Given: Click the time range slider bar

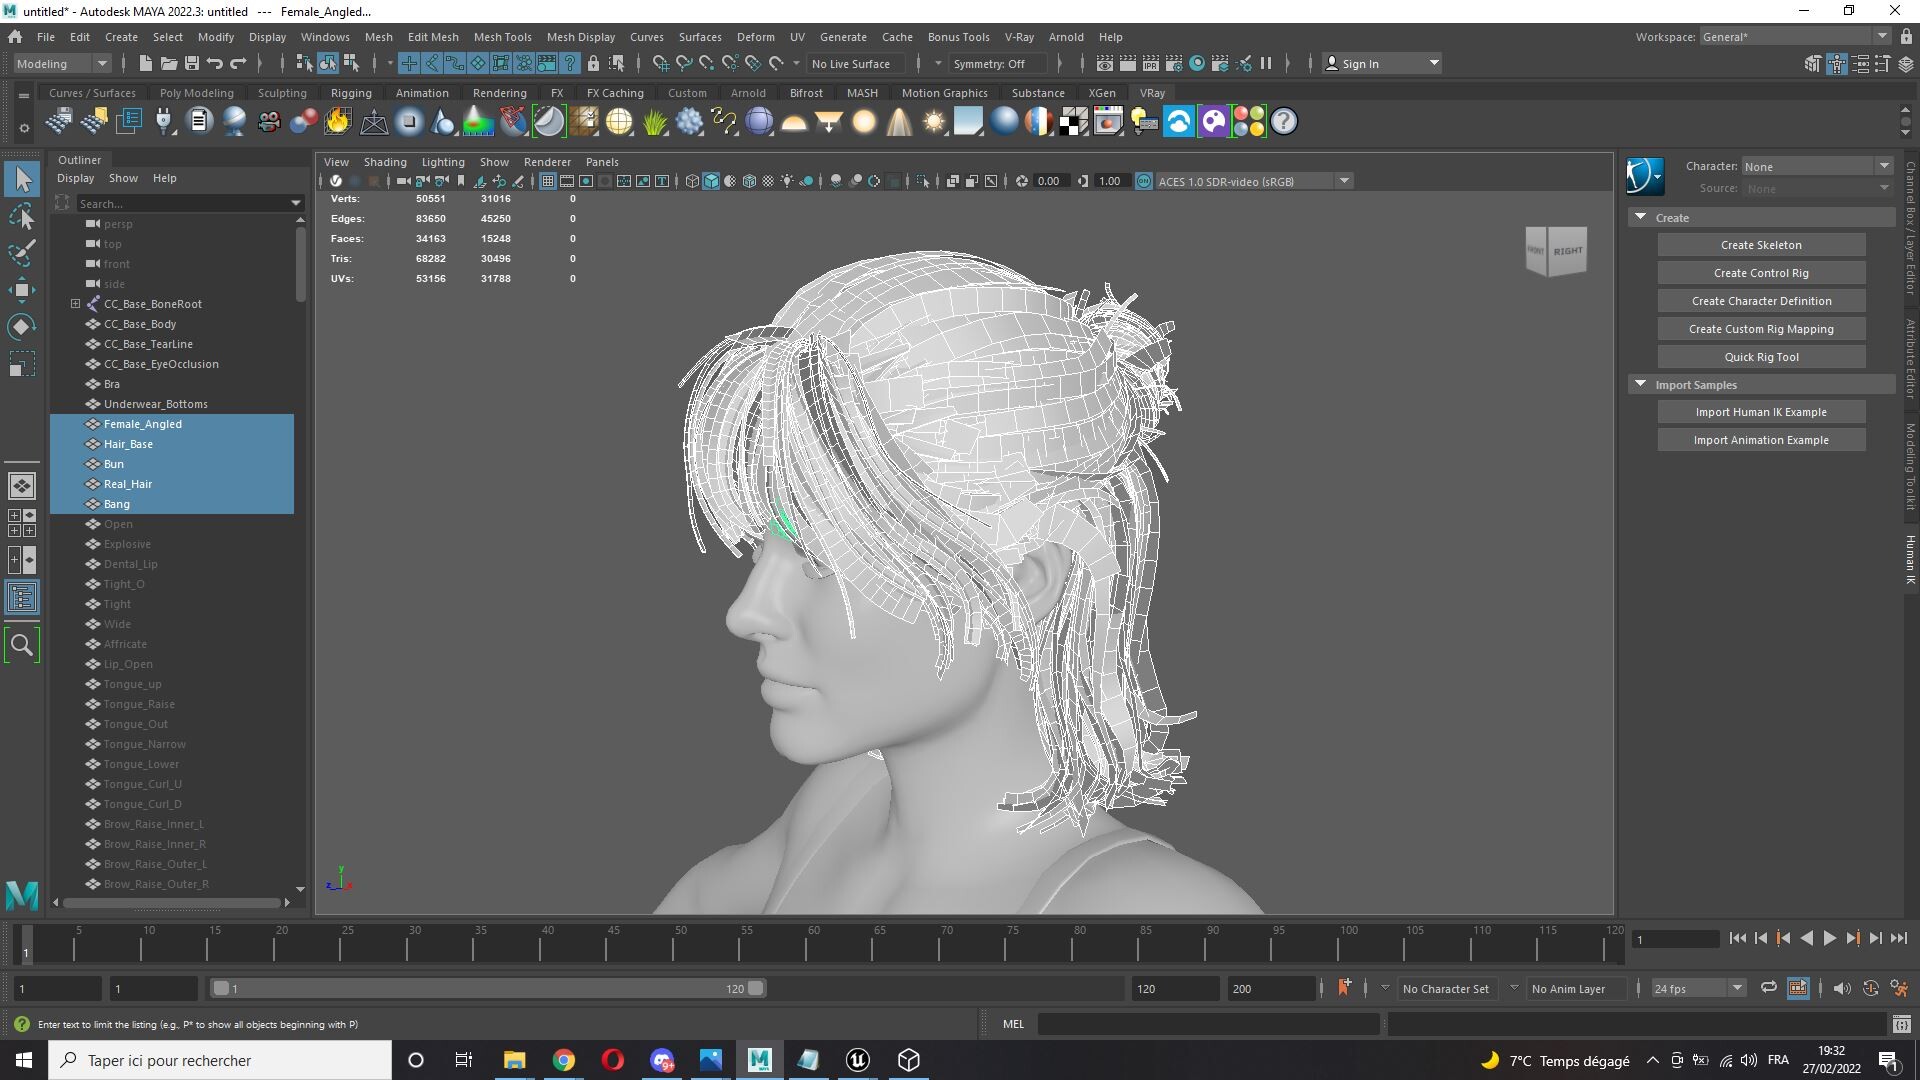Looking at the screenshot, I should [488, 988].
